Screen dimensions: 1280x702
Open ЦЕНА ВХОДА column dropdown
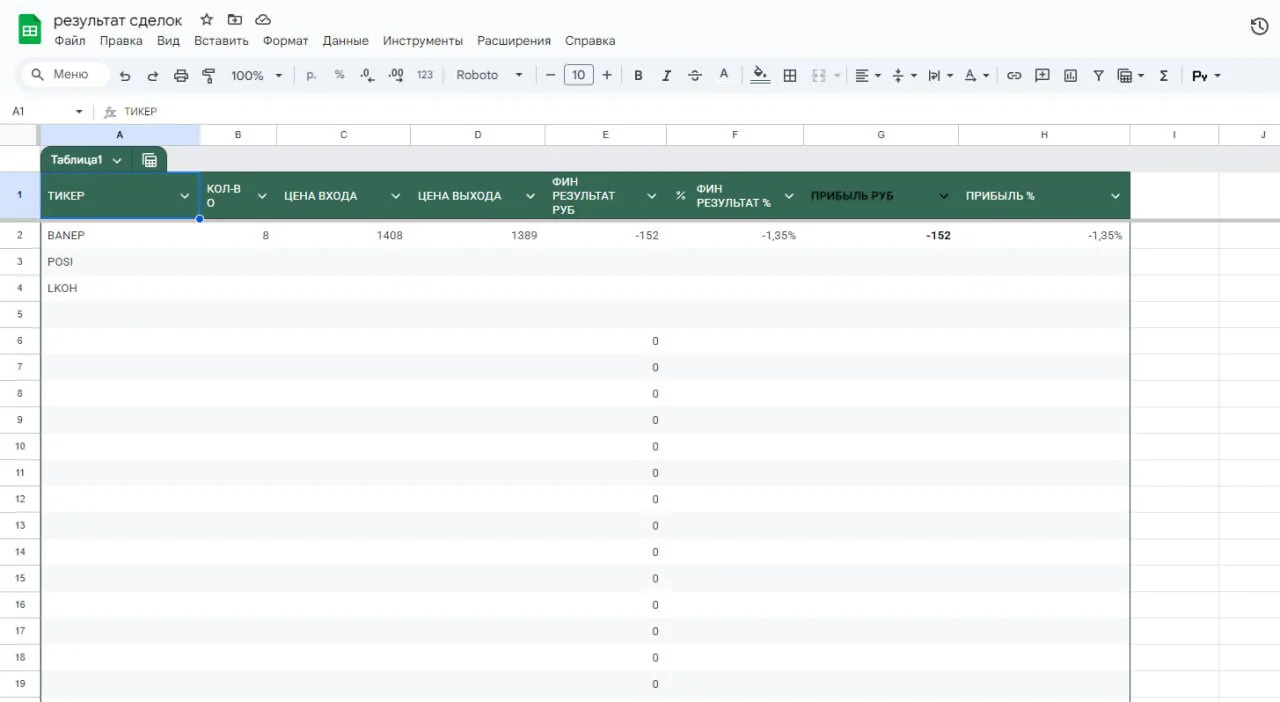click(x=396, y=196)
